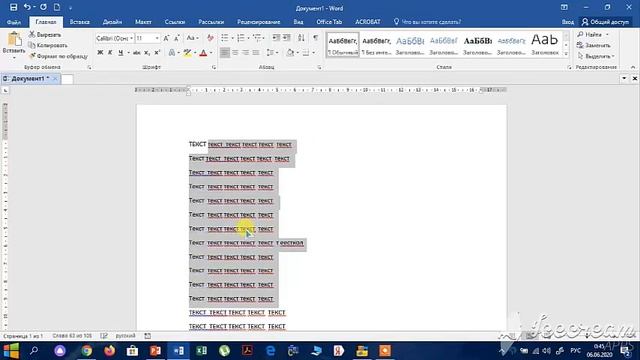Click text highlight color marker
640x360 pixels.
click(x=187, y=53)
